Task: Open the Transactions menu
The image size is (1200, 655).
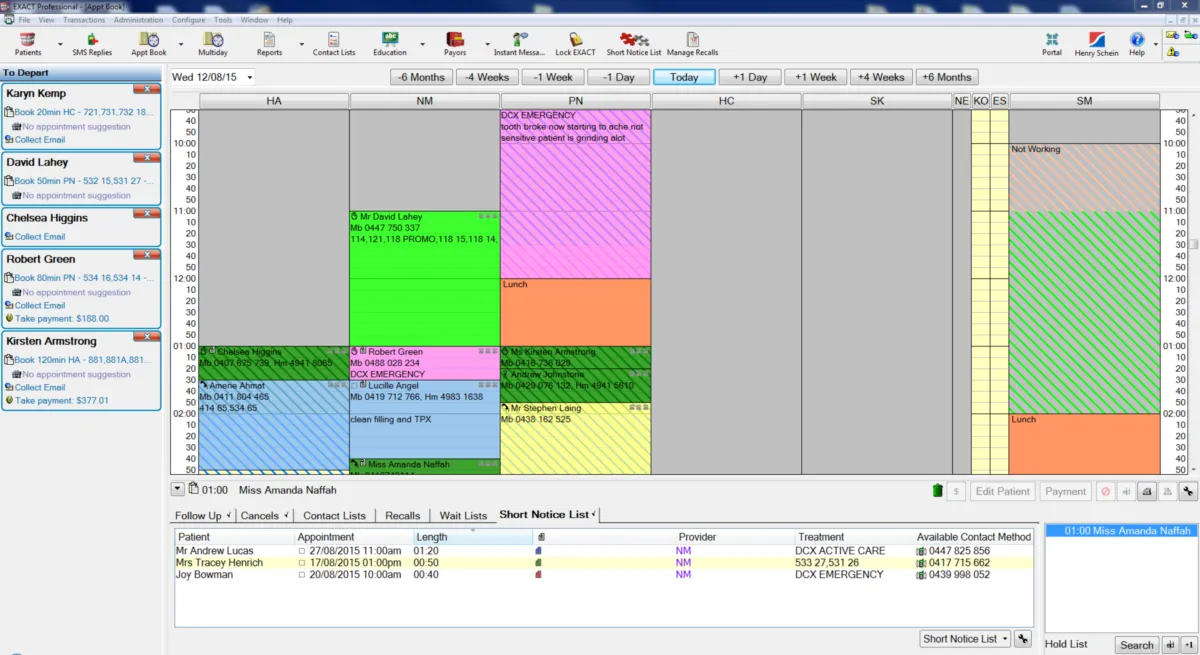Action: 84,20
